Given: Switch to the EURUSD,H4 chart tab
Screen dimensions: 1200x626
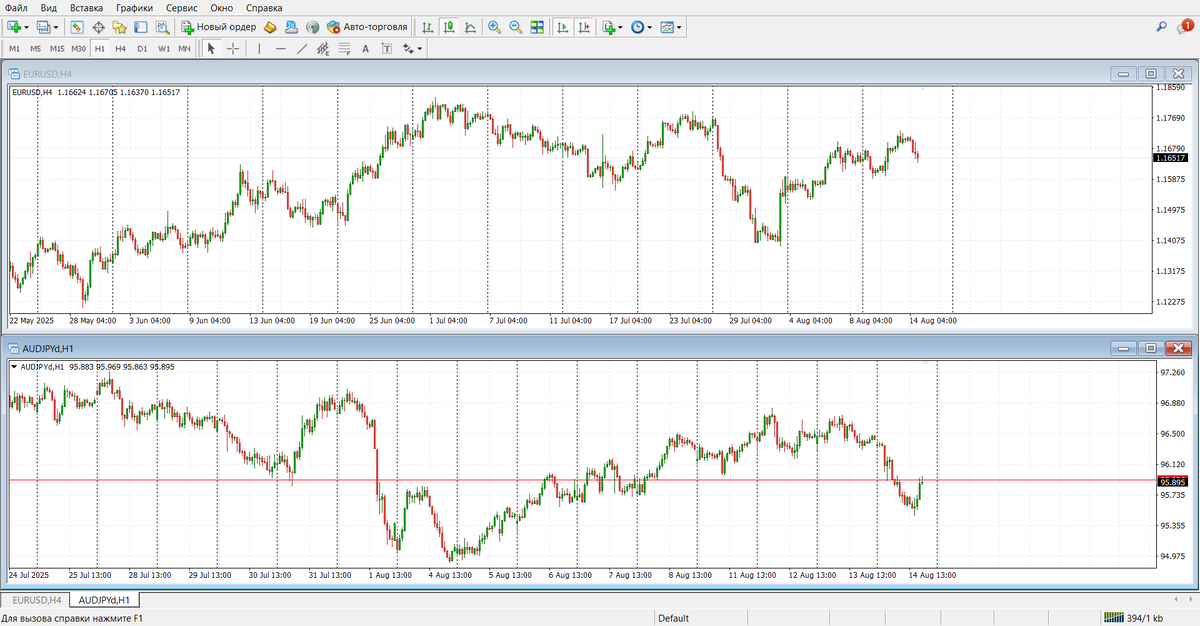Looking at the screenshot, I should click(x=37, y=600).
